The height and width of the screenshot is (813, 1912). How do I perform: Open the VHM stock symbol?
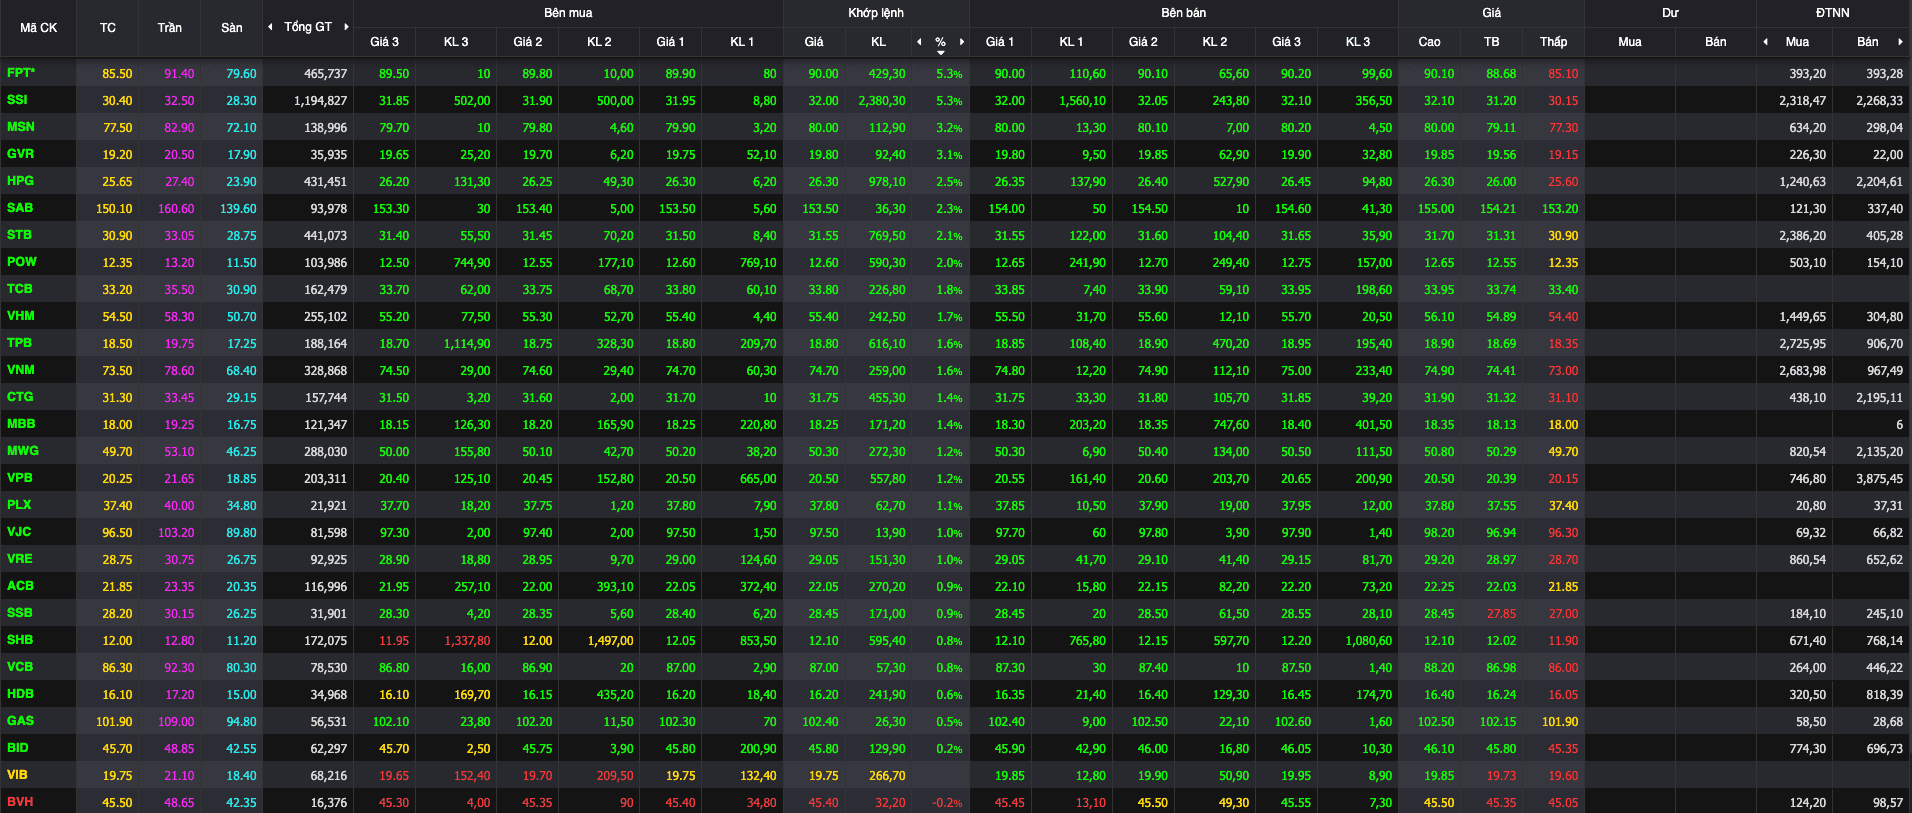coord(20,316)
